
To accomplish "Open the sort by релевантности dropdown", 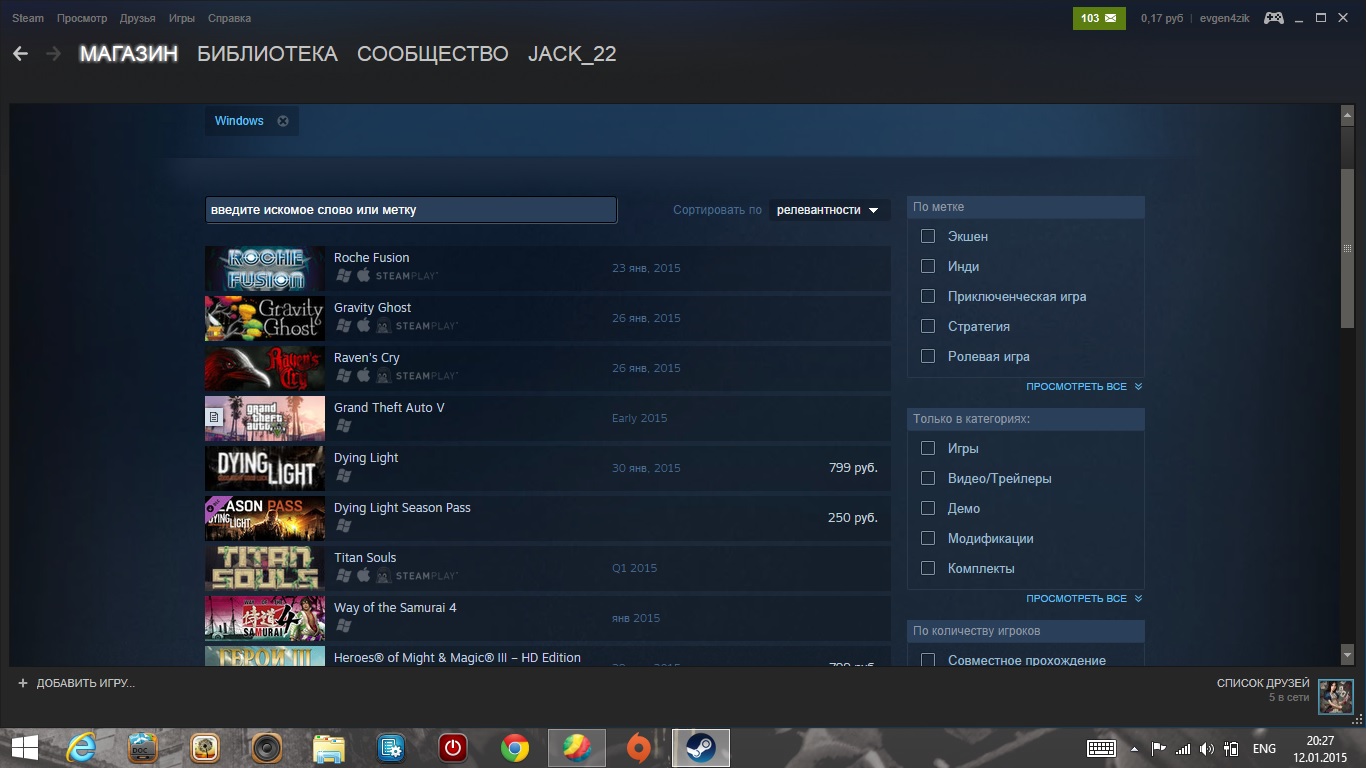I will click(829, 210).
